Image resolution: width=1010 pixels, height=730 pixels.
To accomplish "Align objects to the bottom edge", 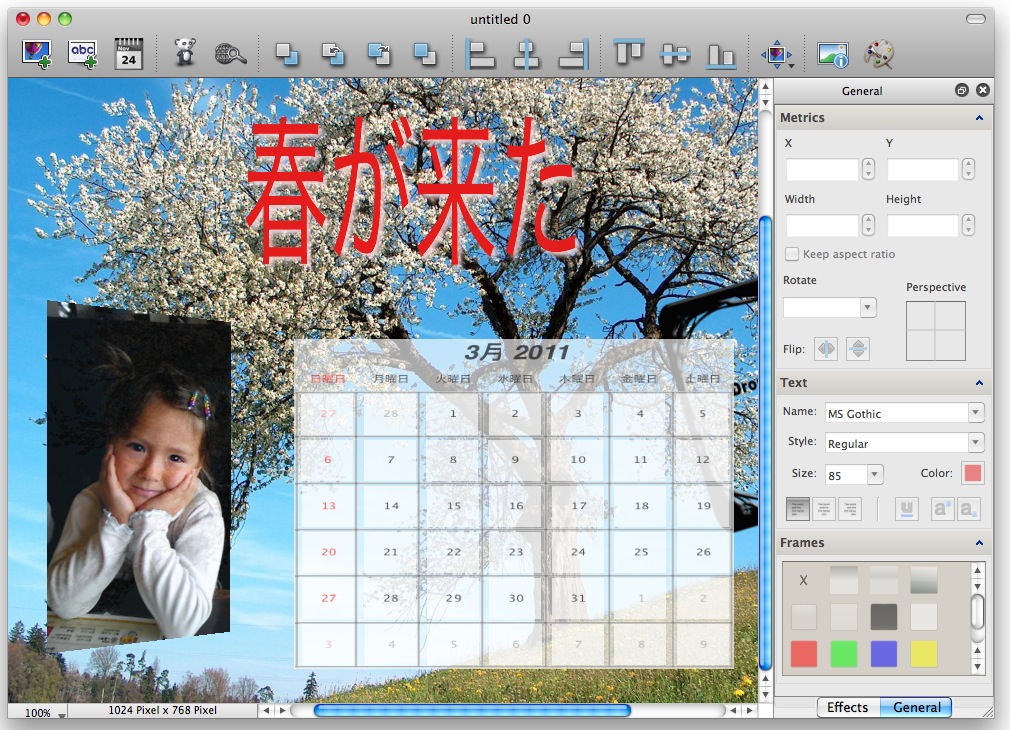I will click(721, 55).
